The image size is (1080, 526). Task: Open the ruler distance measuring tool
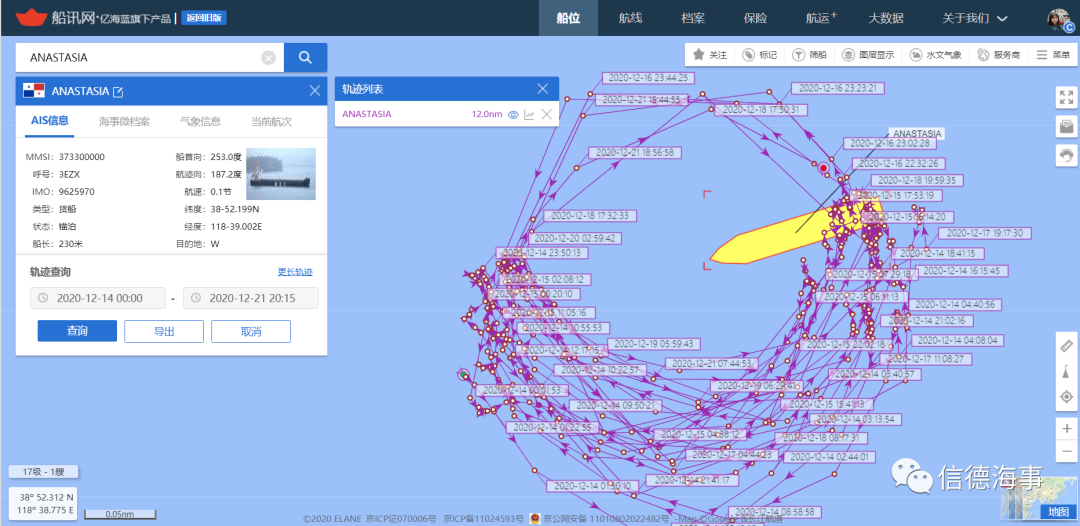[x=1066, y=345]
